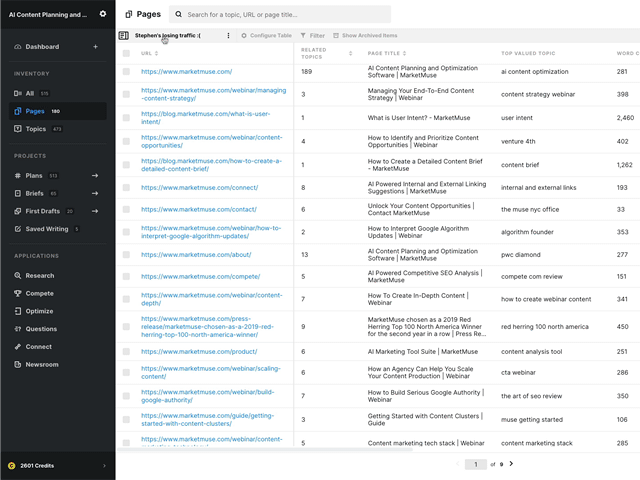
Task: Check the content-opportunities webinar row
Action: coord(126,141)
